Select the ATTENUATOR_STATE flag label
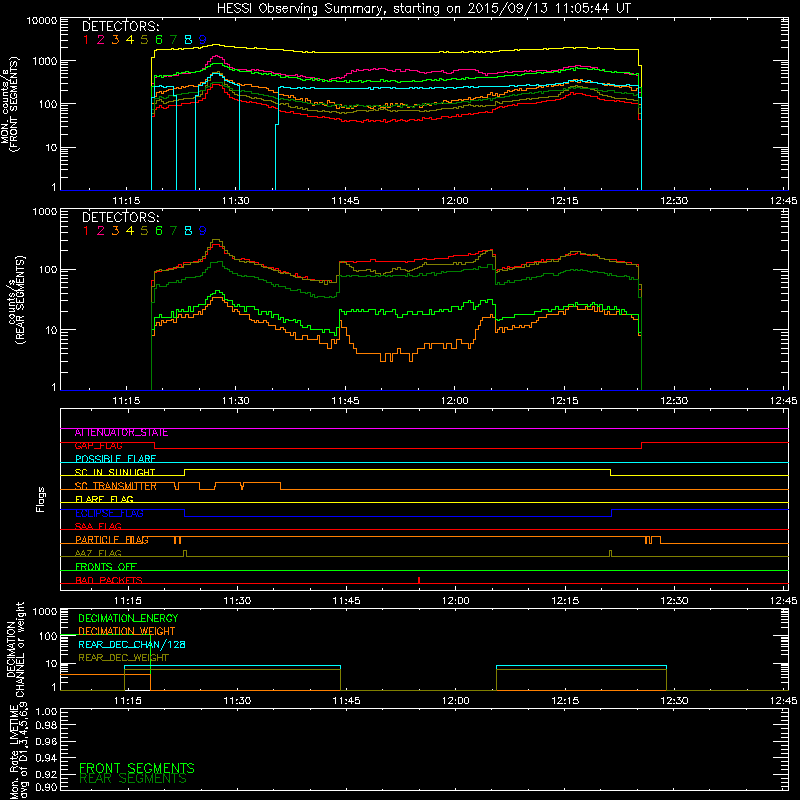 (x=121, y=433)
